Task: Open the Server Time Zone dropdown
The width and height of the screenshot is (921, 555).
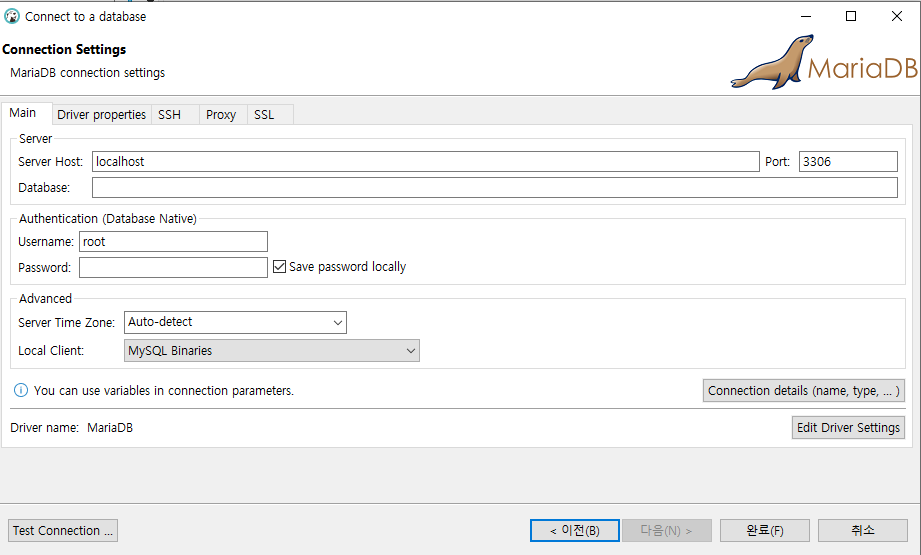Action: coord(235,322)
